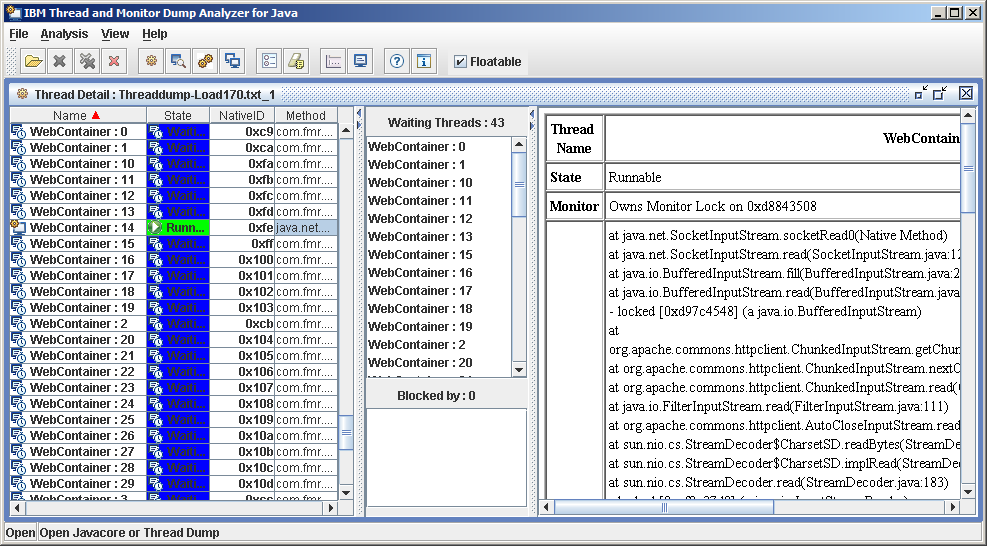Open Thread Detail via single gear icon
Viewport: 987px width, 546px height.
click(x=151, y=61)
